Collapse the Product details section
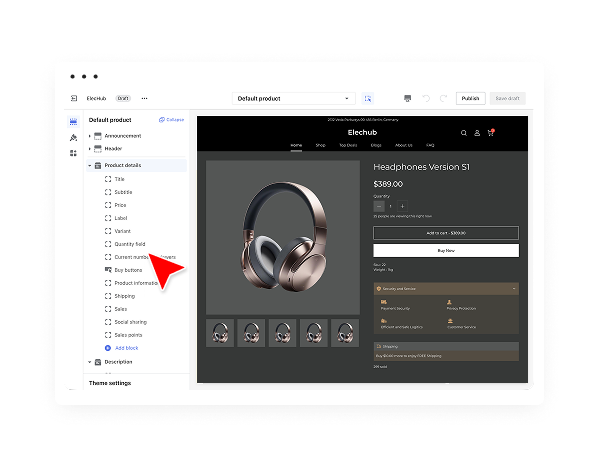 (89, 165)
